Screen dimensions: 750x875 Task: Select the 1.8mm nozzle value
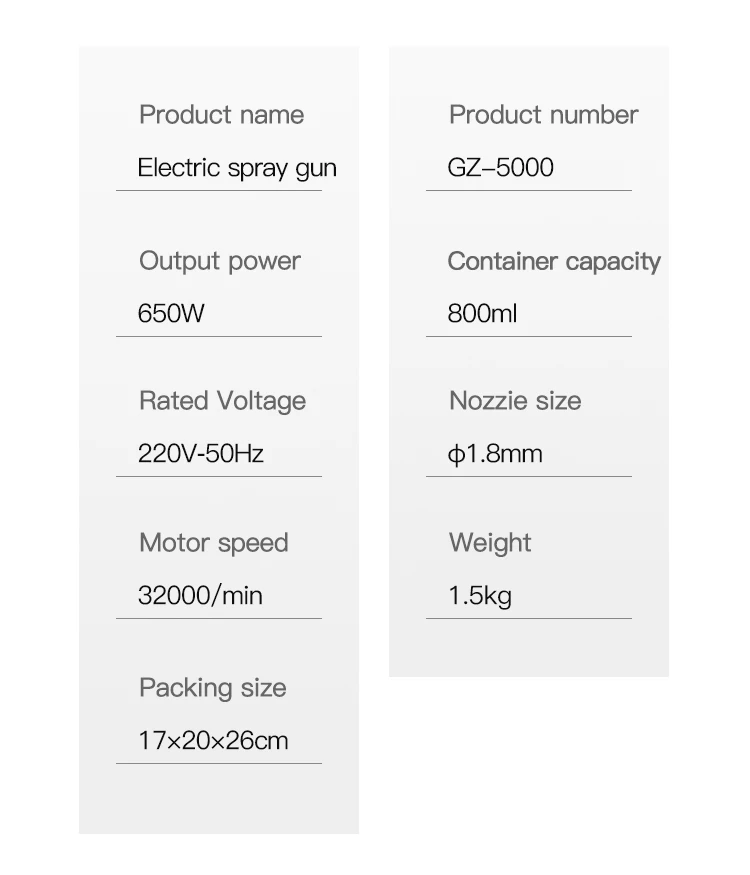coord(501,454)
